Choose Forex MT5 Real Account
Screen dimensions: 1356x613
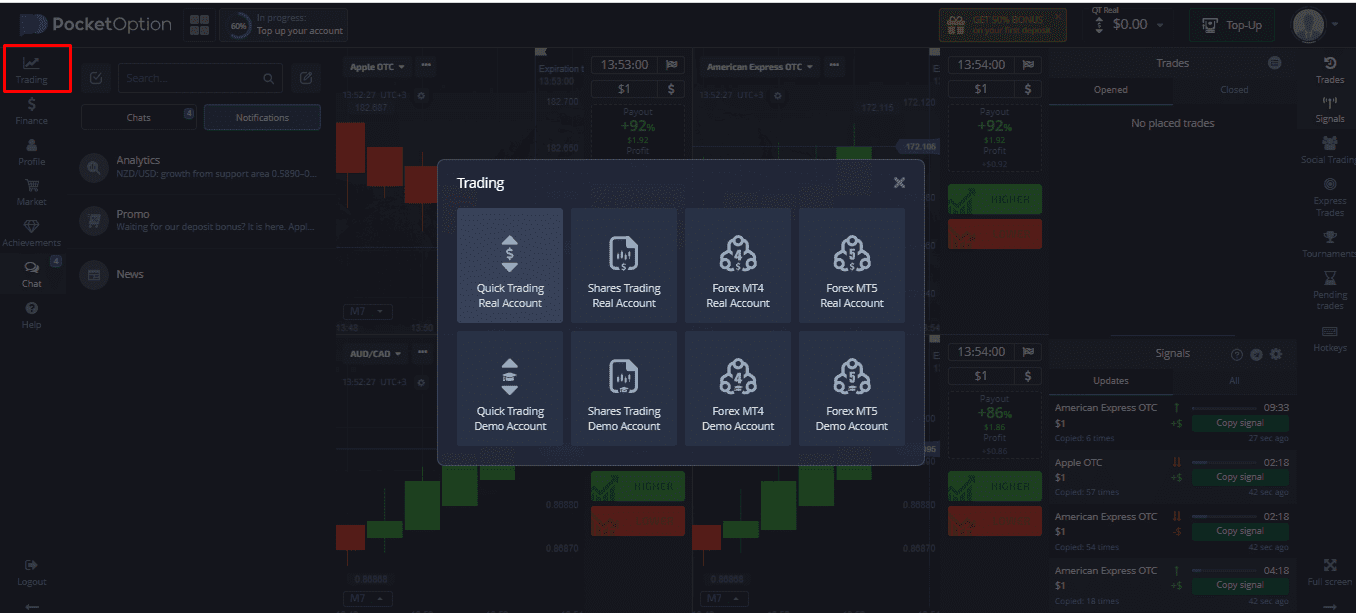(852, 266)
